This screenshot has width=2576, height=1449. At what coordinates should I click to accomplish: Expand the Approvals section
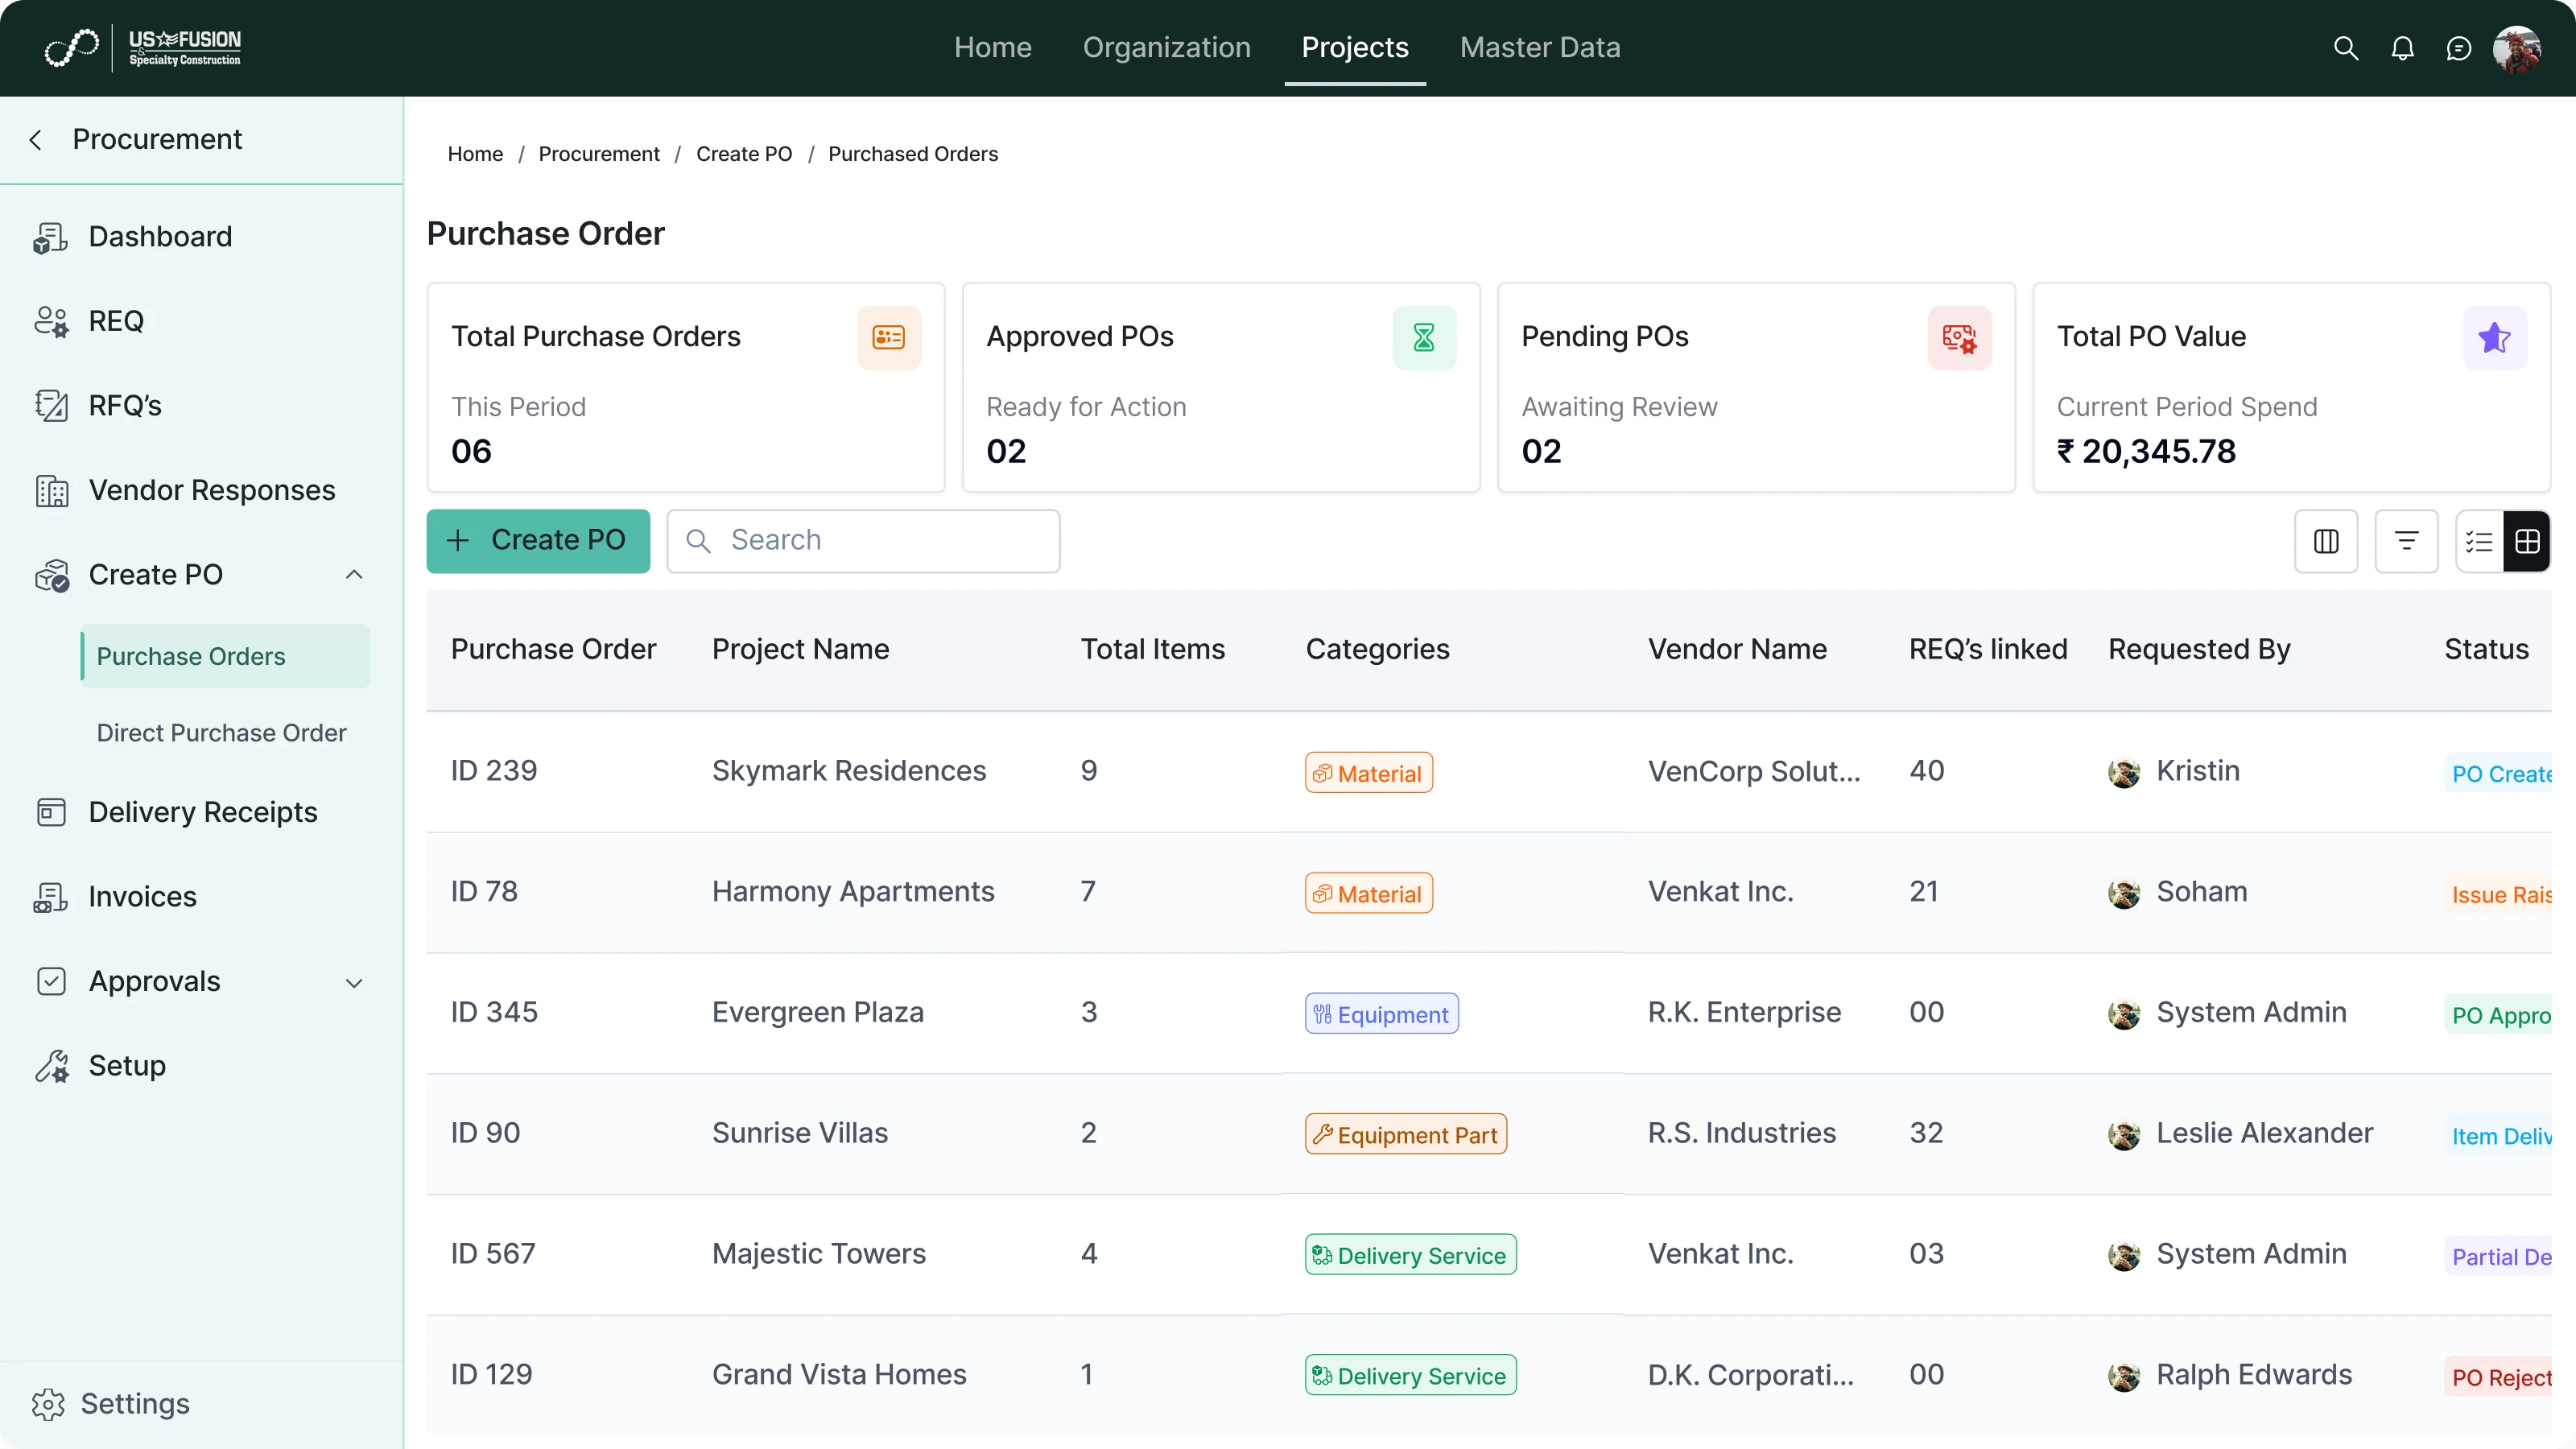tap(354, 982)
